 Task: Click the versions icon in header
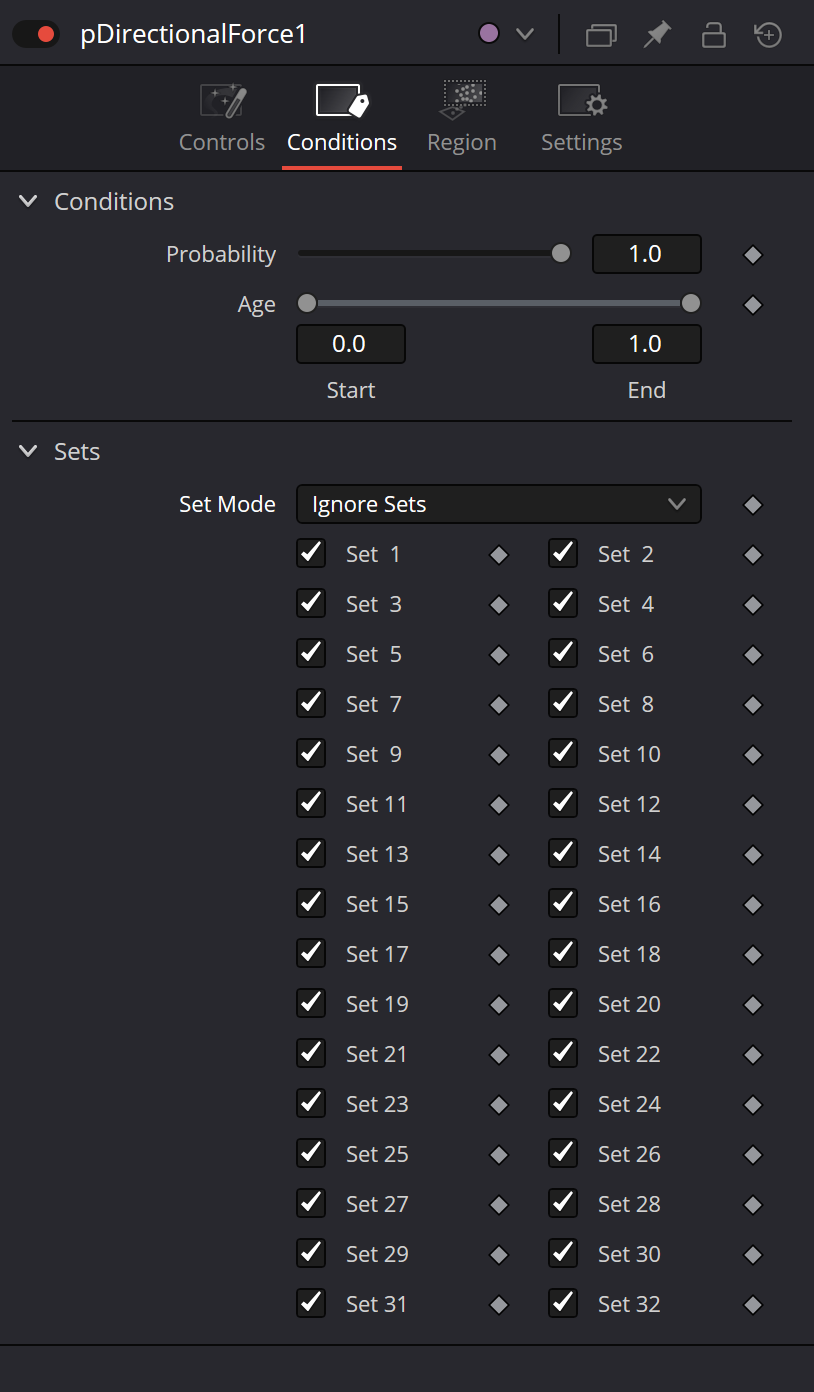pyautogui.click(x=601, y=35)
